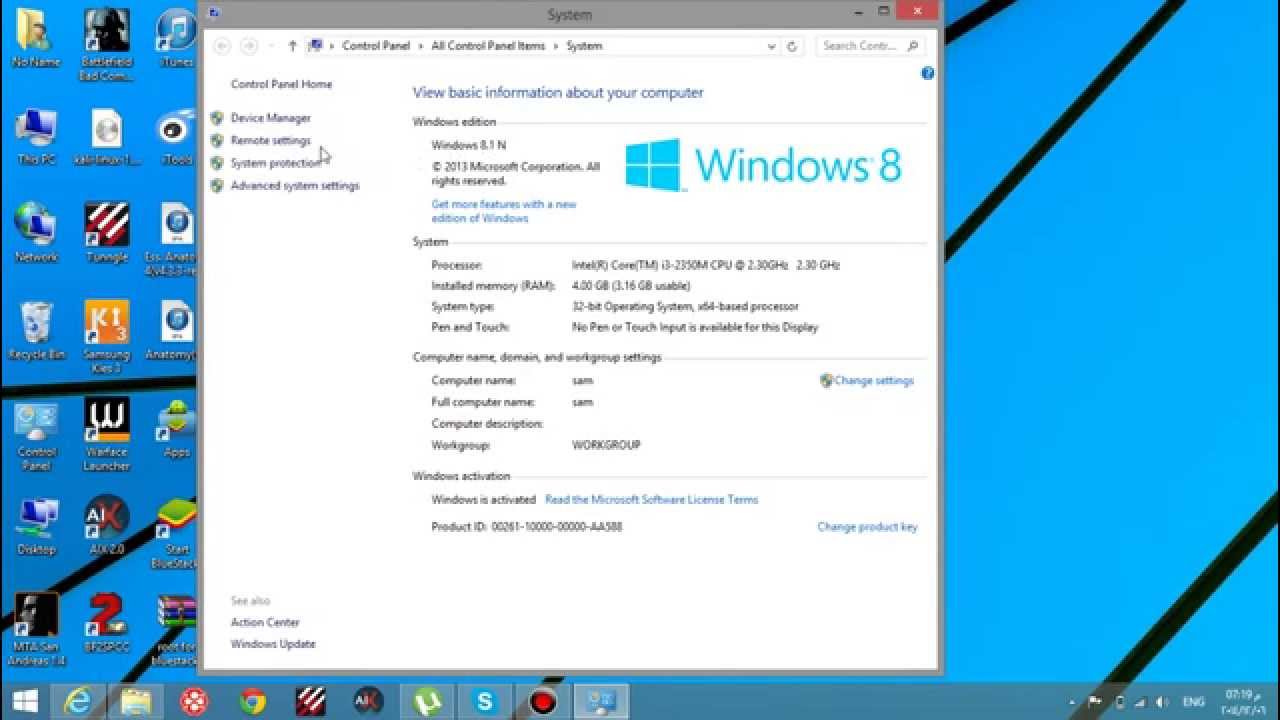
Task: Refresh the System window
Action: point(792,46)
